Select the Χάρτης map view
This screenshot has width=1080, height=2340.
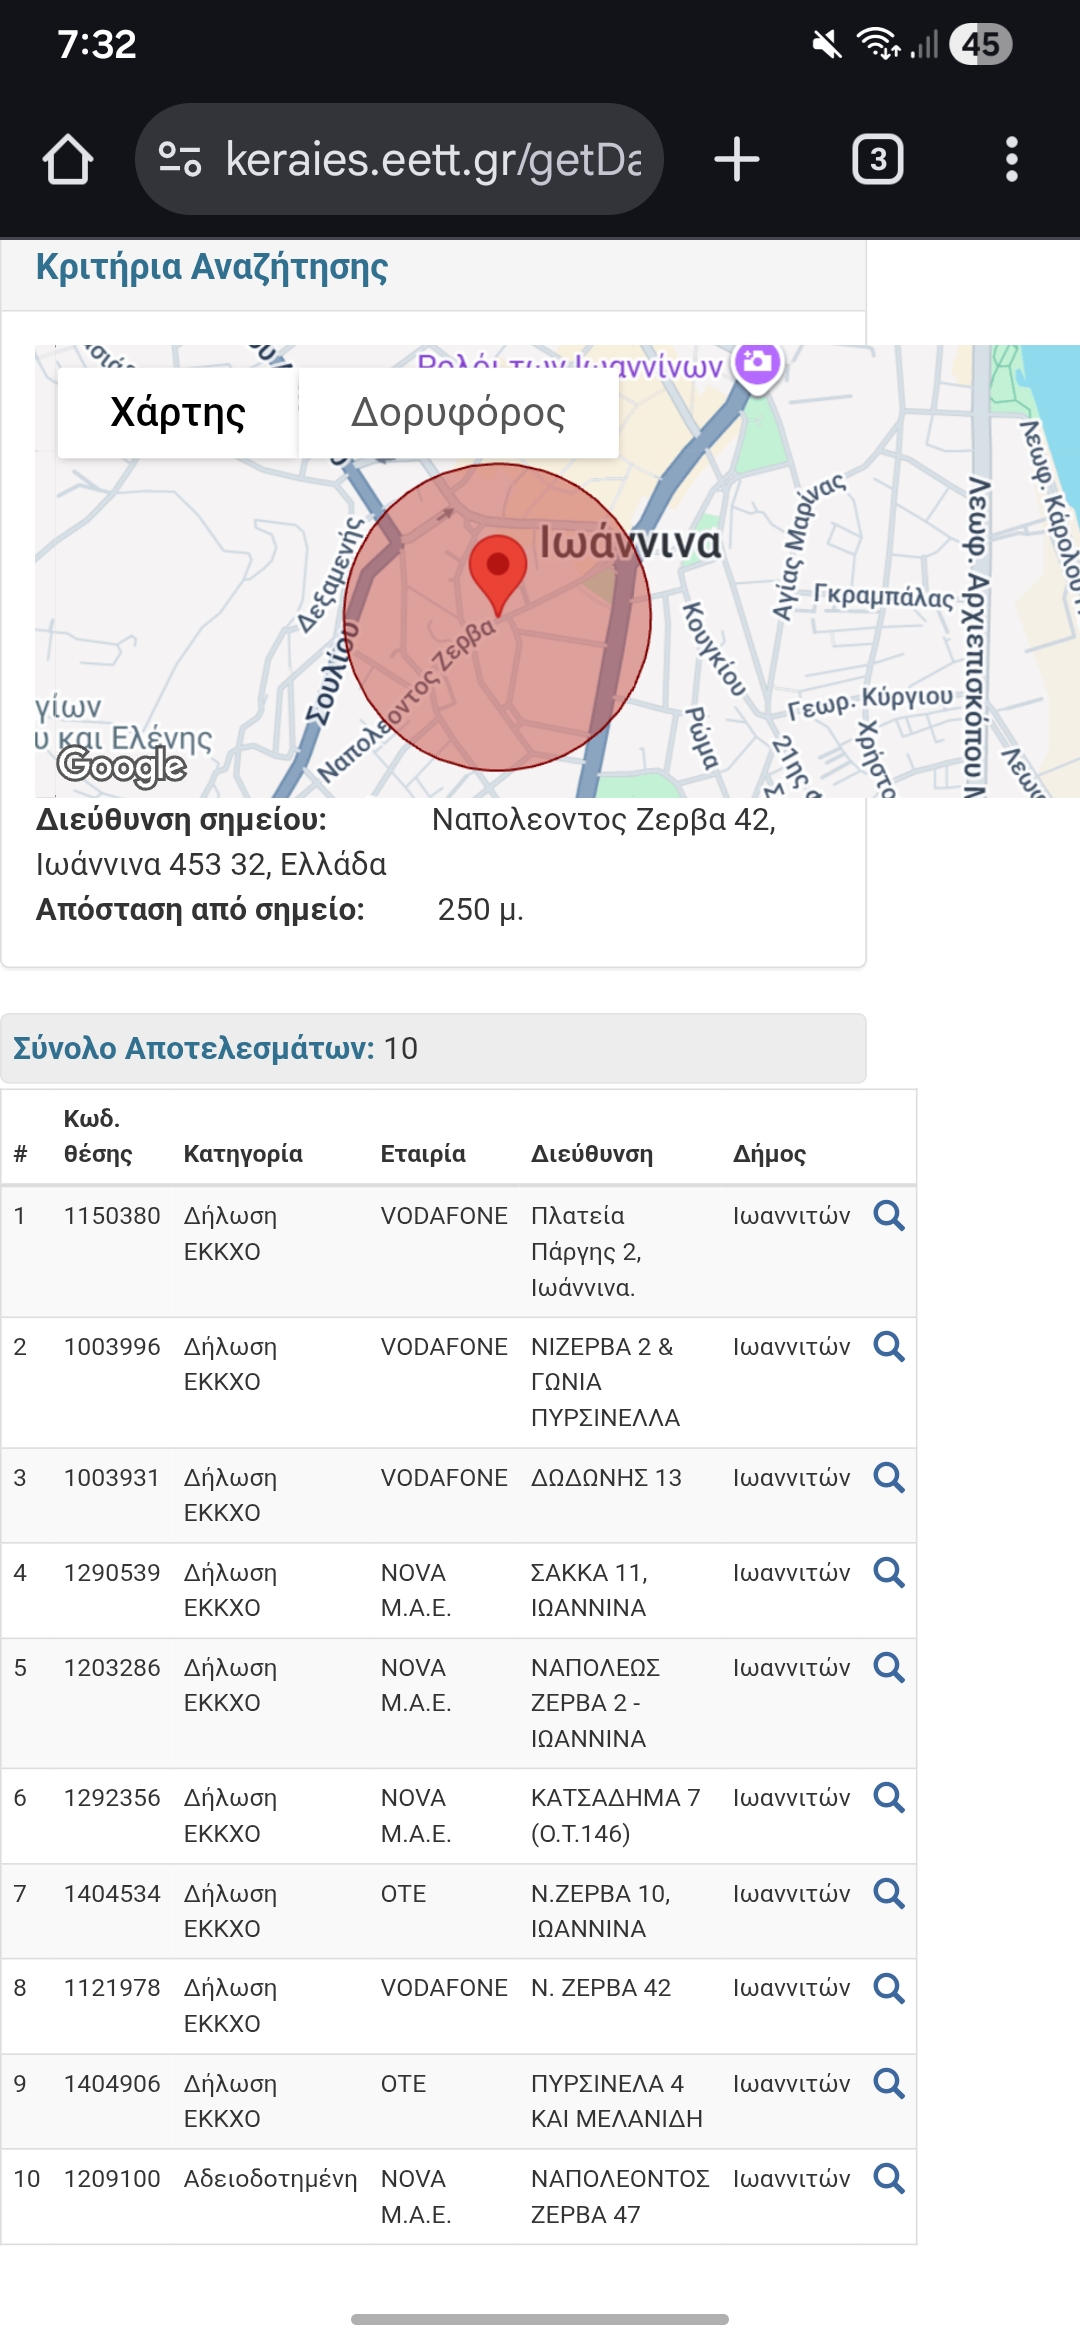click(x=178, y=412)
